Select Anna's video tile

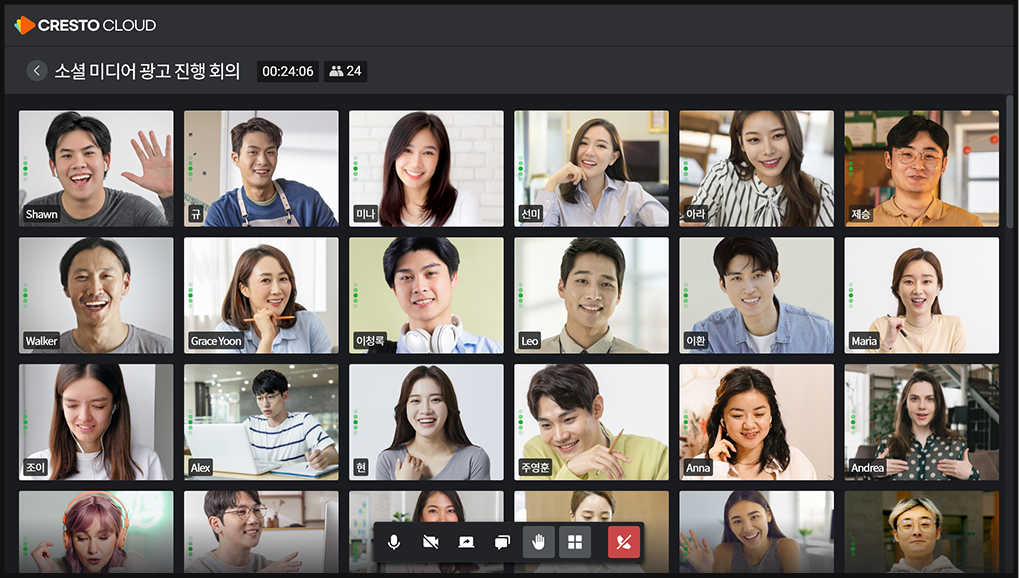click(x=756, y=422)
